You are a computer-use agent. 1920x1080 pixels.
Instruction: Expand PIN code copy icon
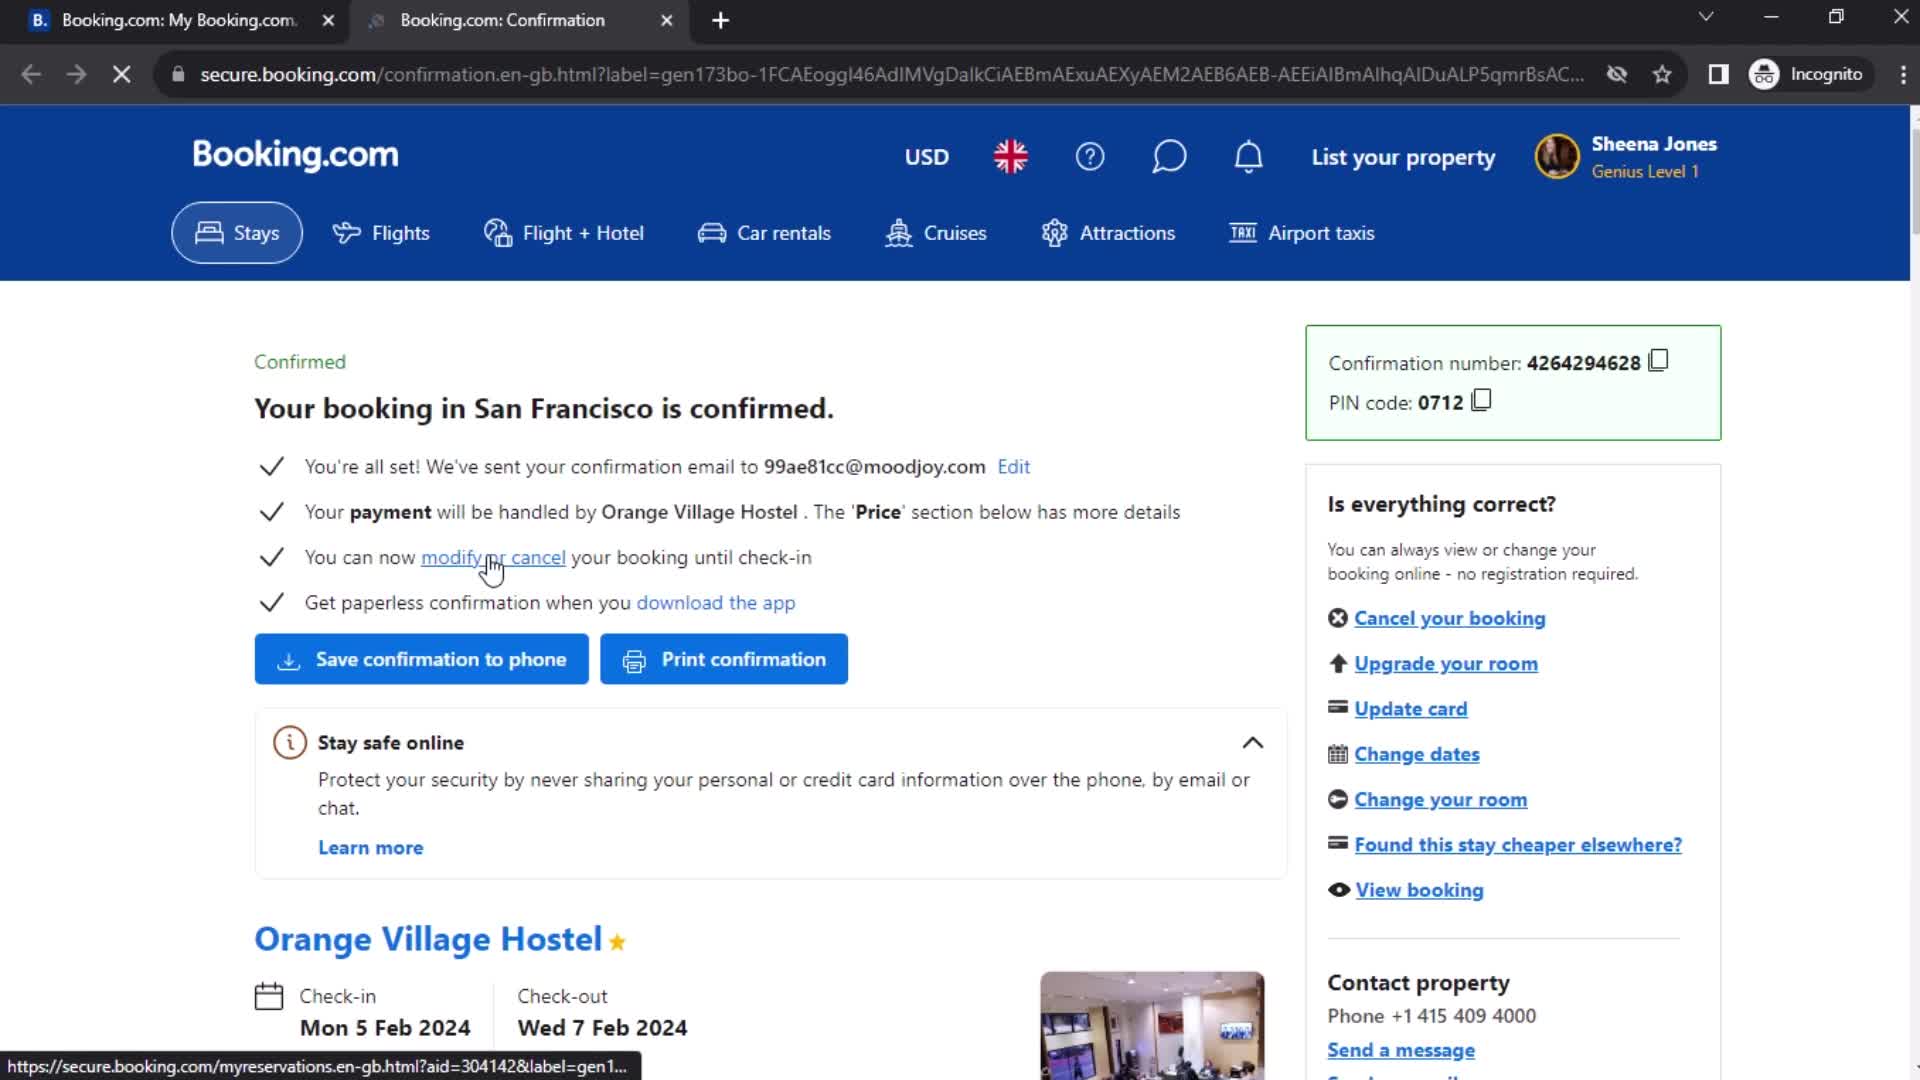[x=1480, y=400]
